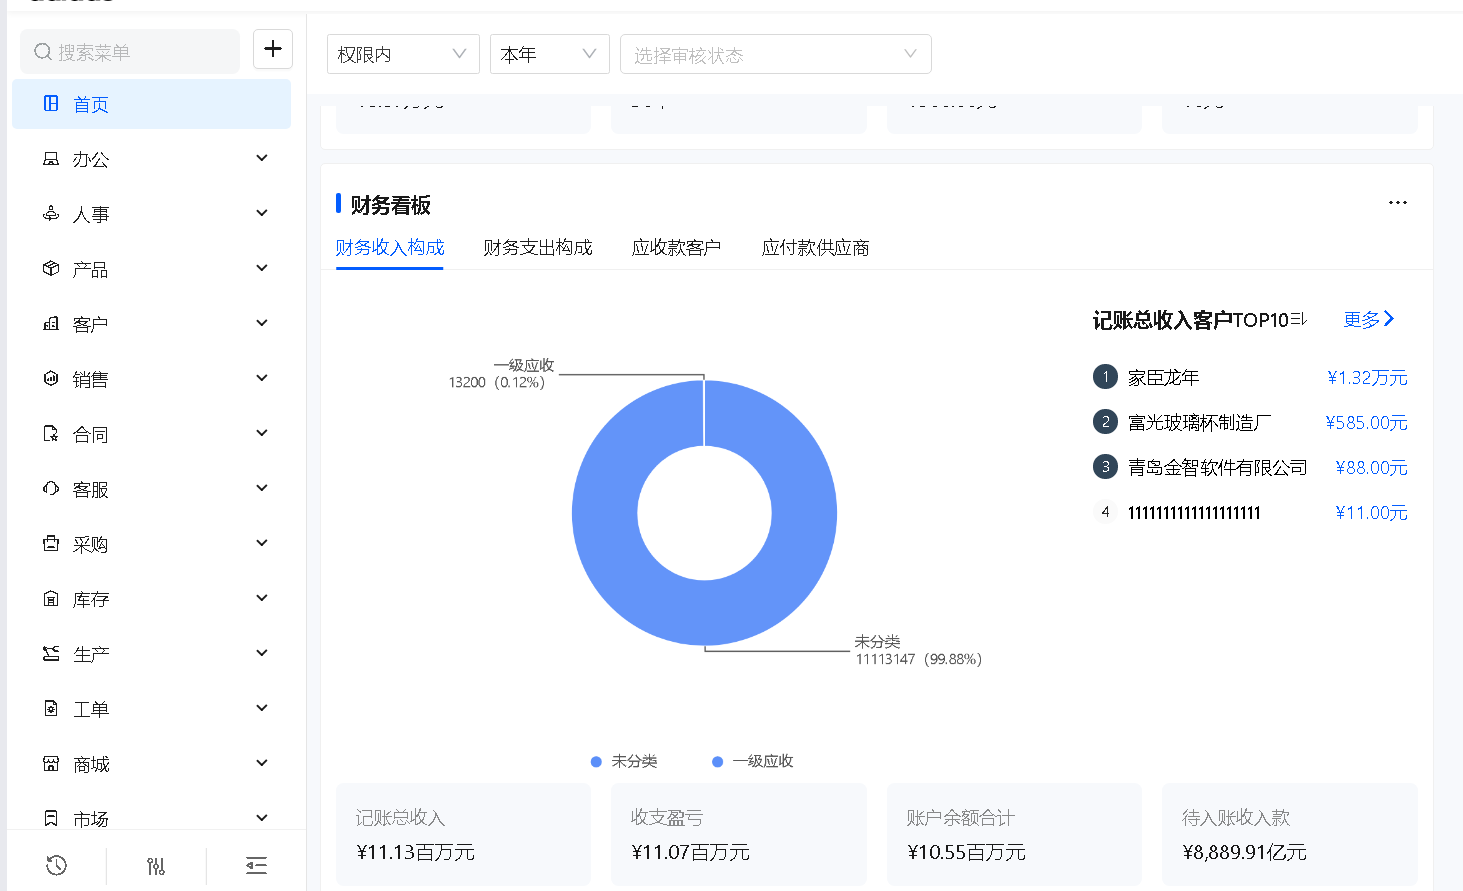Switch to the 应收款客户 tab
This screenshot has height=891, width=1463.
[x=676, y=248]
